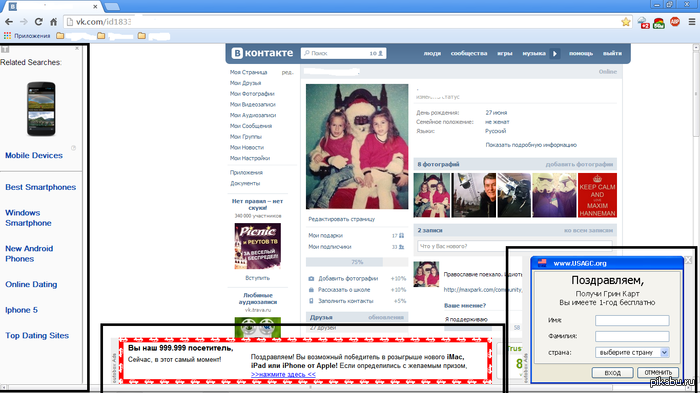This screenshot has width=700, height=393.
Task: Click the Имя field in popup
Action: click(x=632, y=320)
